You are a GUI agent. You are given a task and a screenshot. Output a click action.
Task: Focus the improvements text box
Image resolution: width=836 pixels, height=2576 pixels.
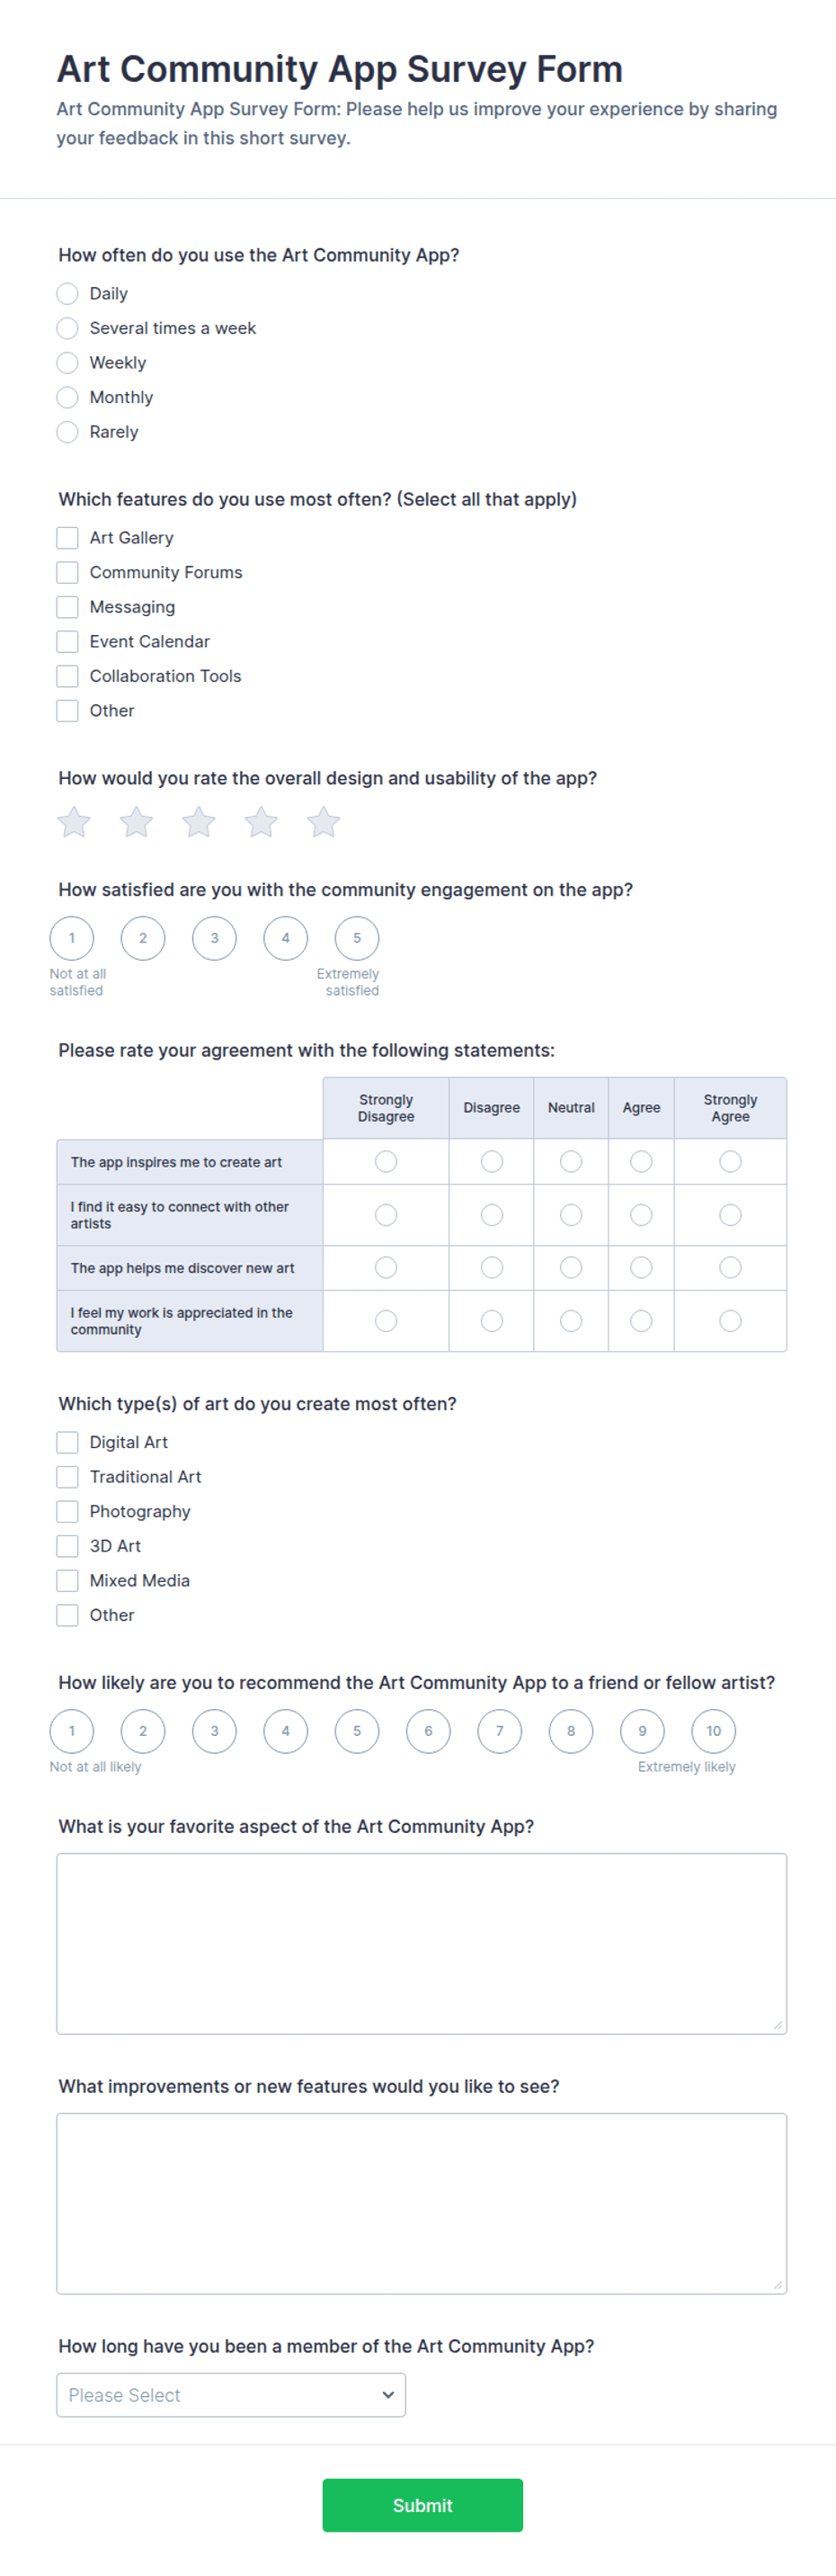[421, 2203]
